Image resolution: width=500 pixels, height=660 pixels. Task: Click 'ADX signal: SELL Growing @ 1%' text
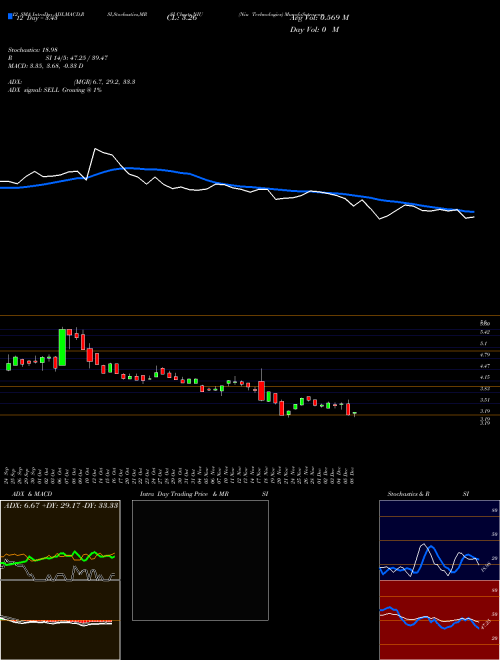pos(55,90)
